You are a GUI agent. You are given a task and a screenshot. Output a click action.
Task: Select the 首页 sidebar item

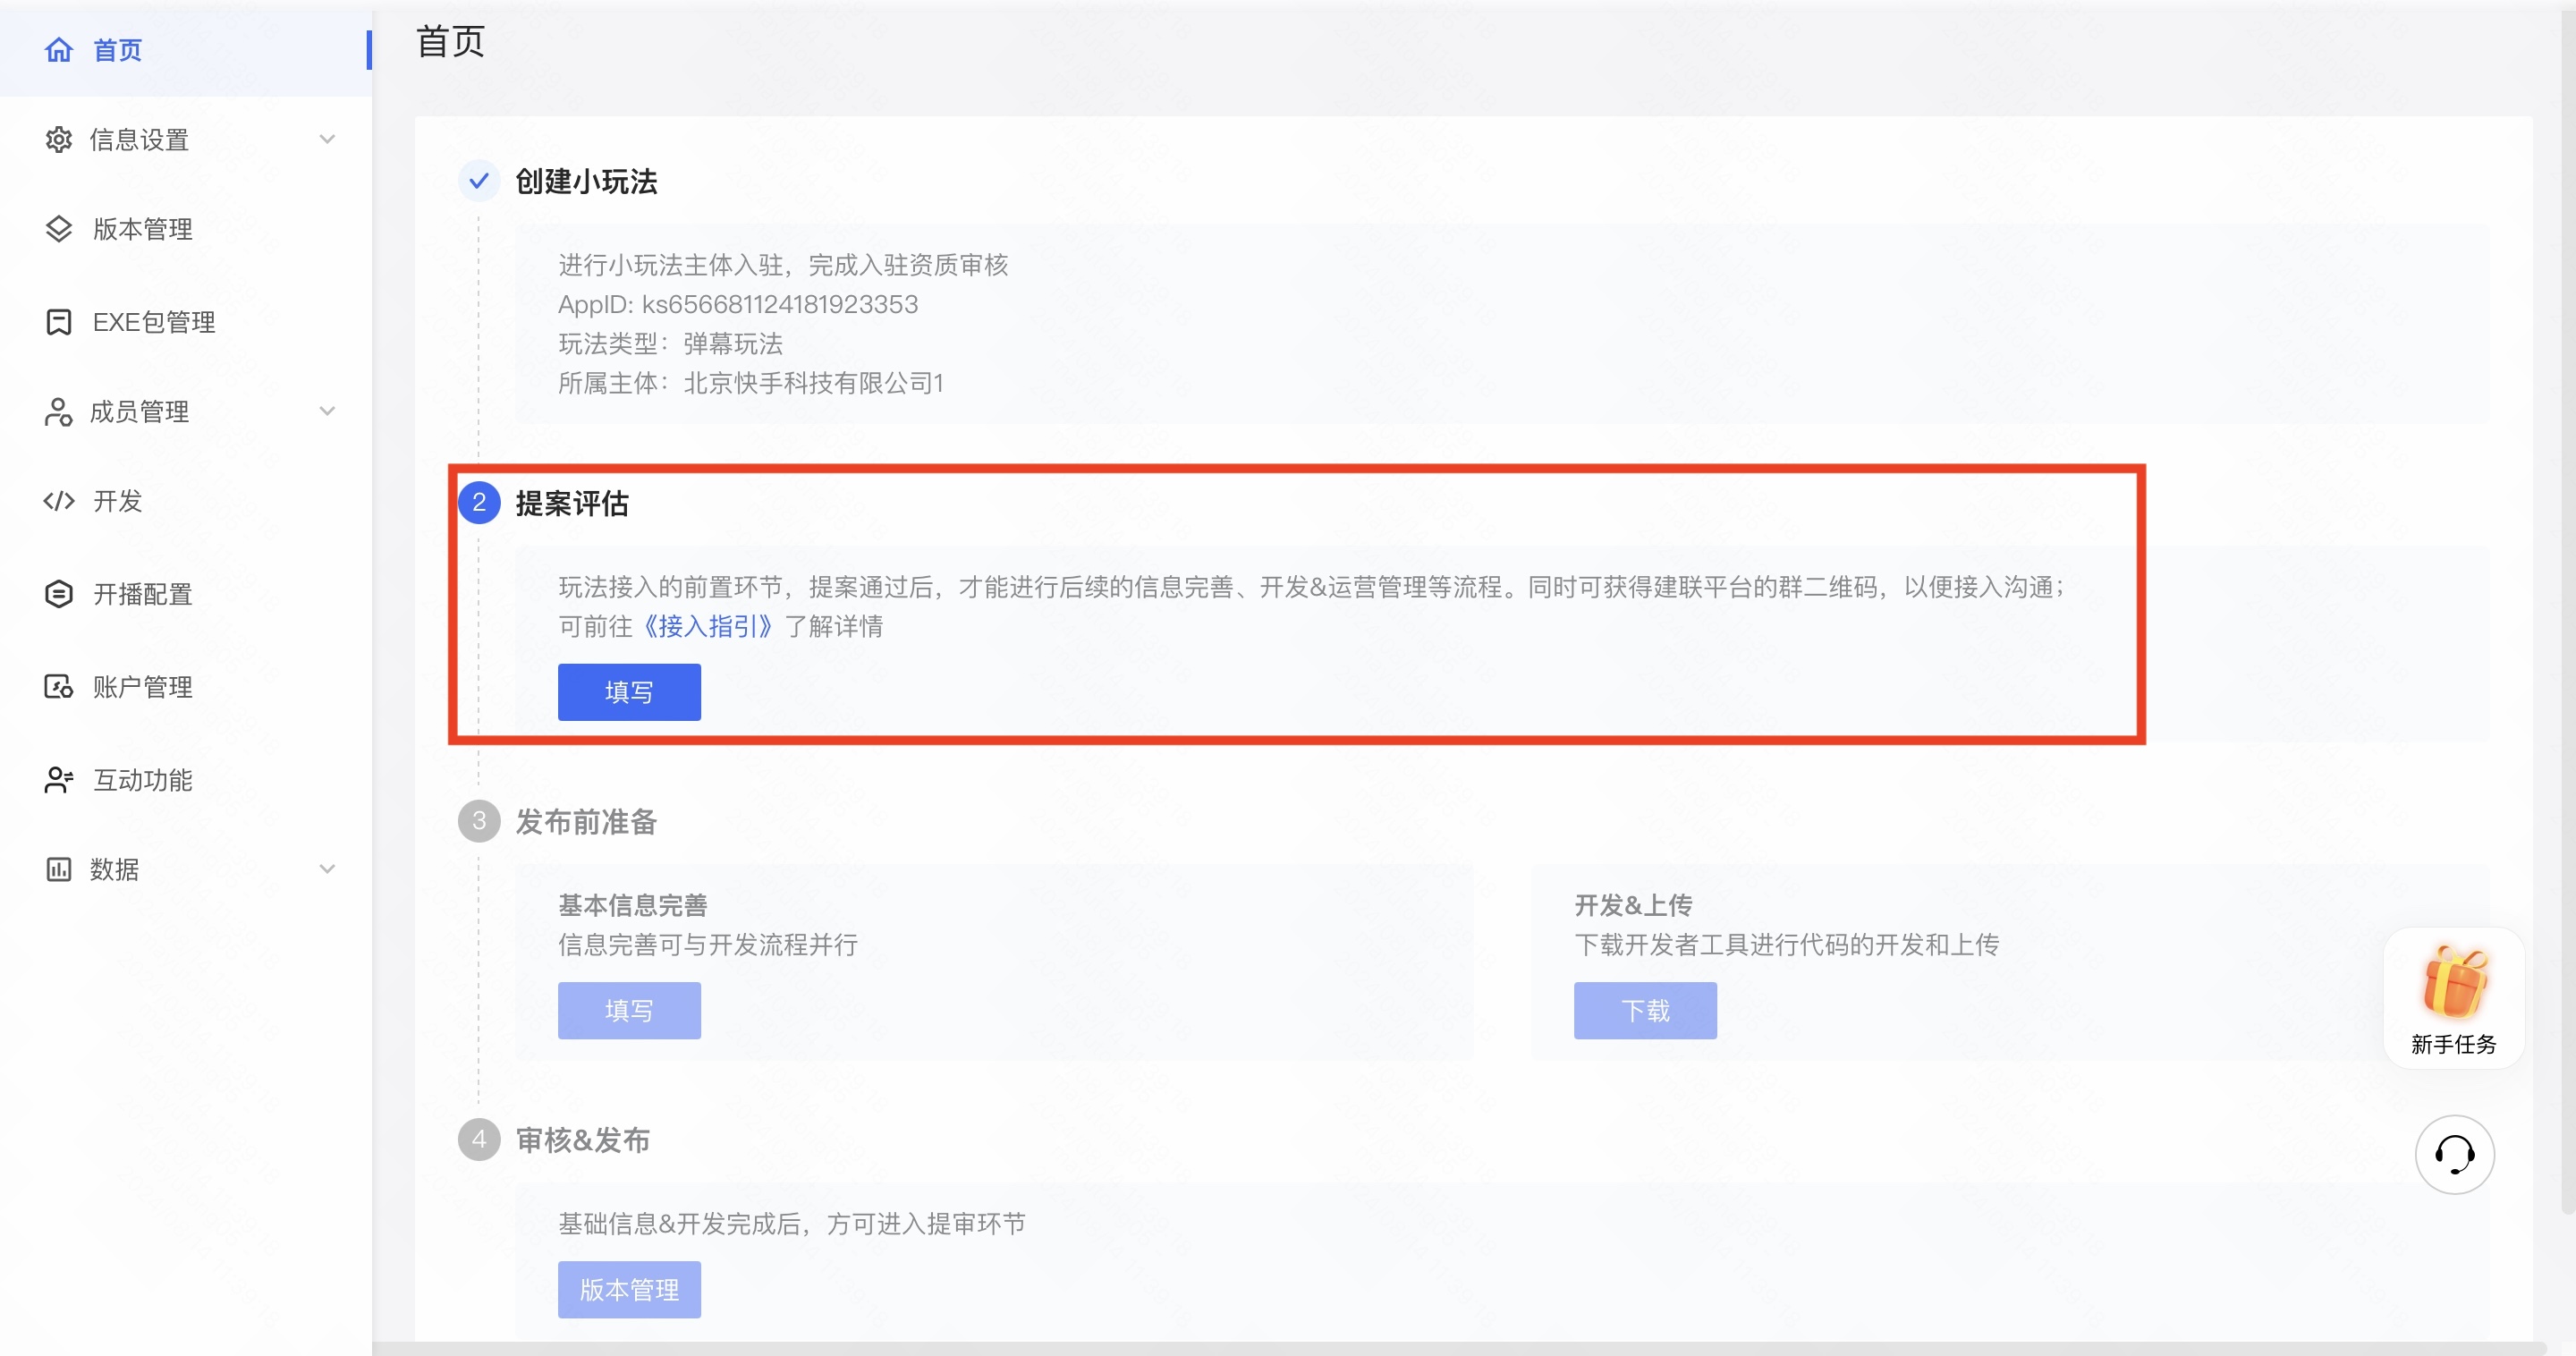(x=117, y=49)
